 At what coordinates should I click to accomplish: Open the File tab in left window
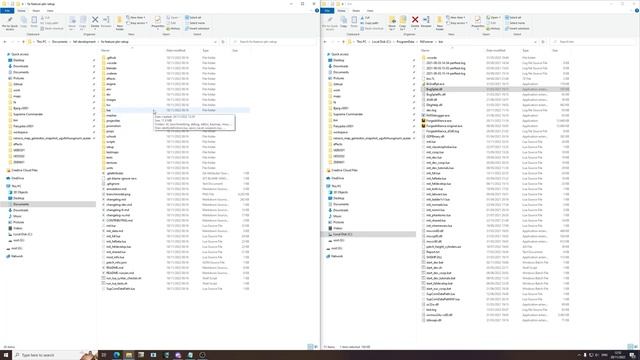coord(7,11)
